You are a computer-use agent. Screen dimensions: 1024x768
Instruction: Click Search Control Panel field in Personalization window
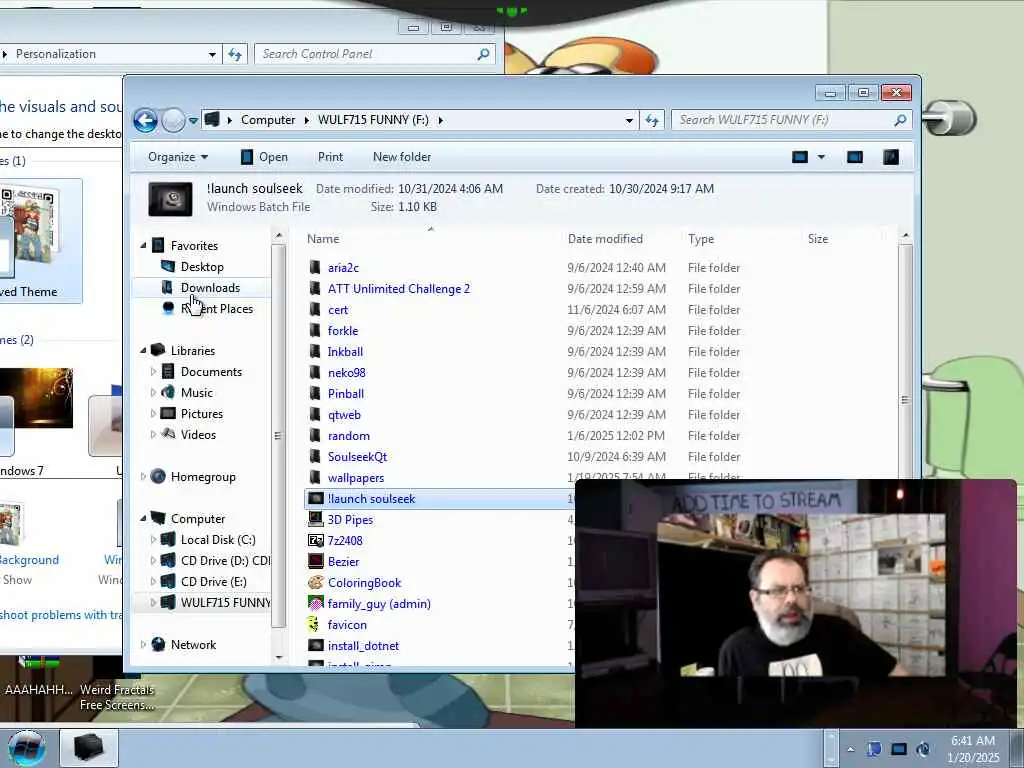pos(374,54)
